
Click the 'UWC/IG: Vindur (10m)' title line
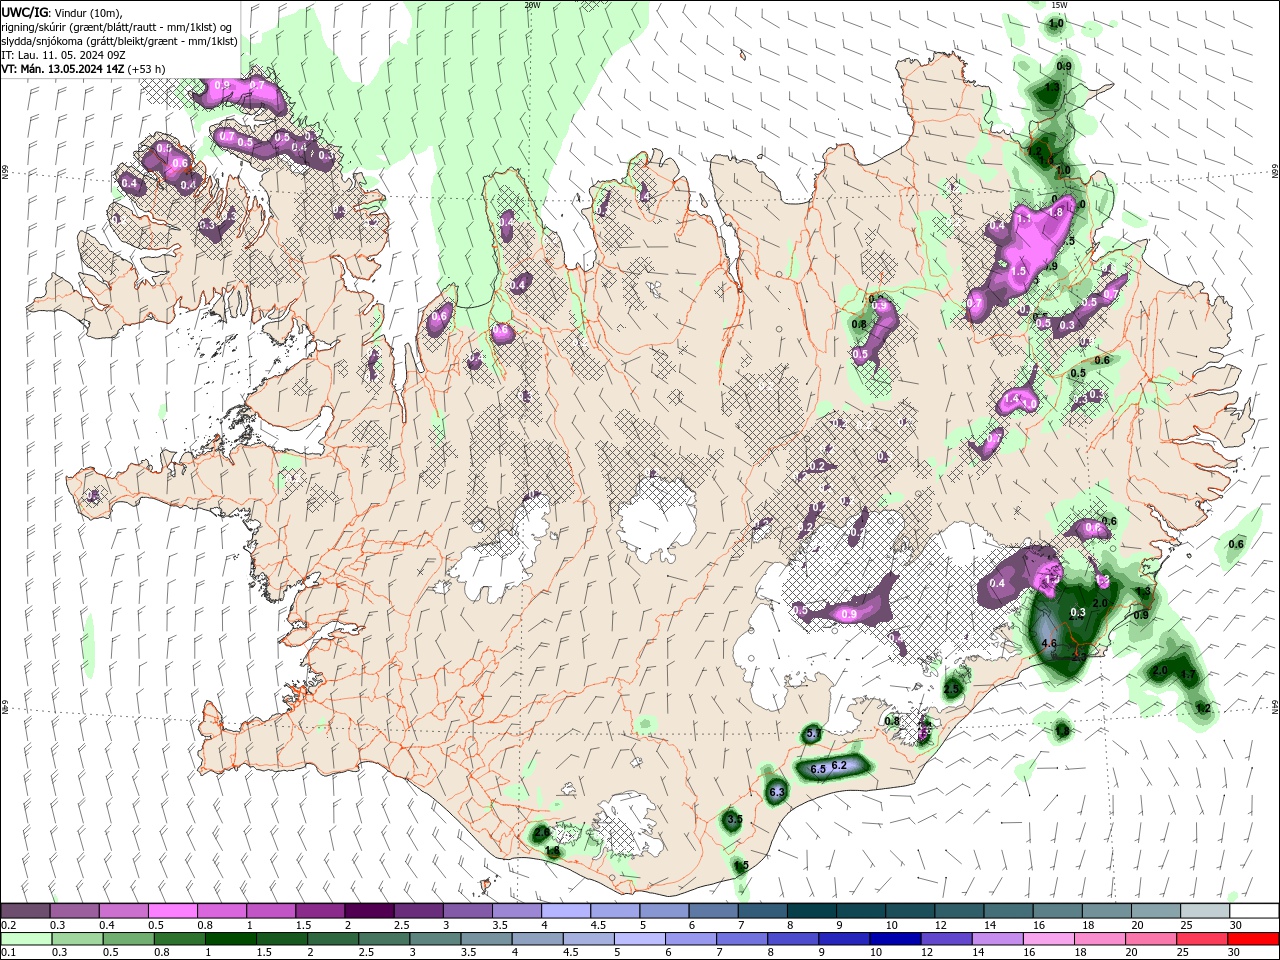click(61, 13)
